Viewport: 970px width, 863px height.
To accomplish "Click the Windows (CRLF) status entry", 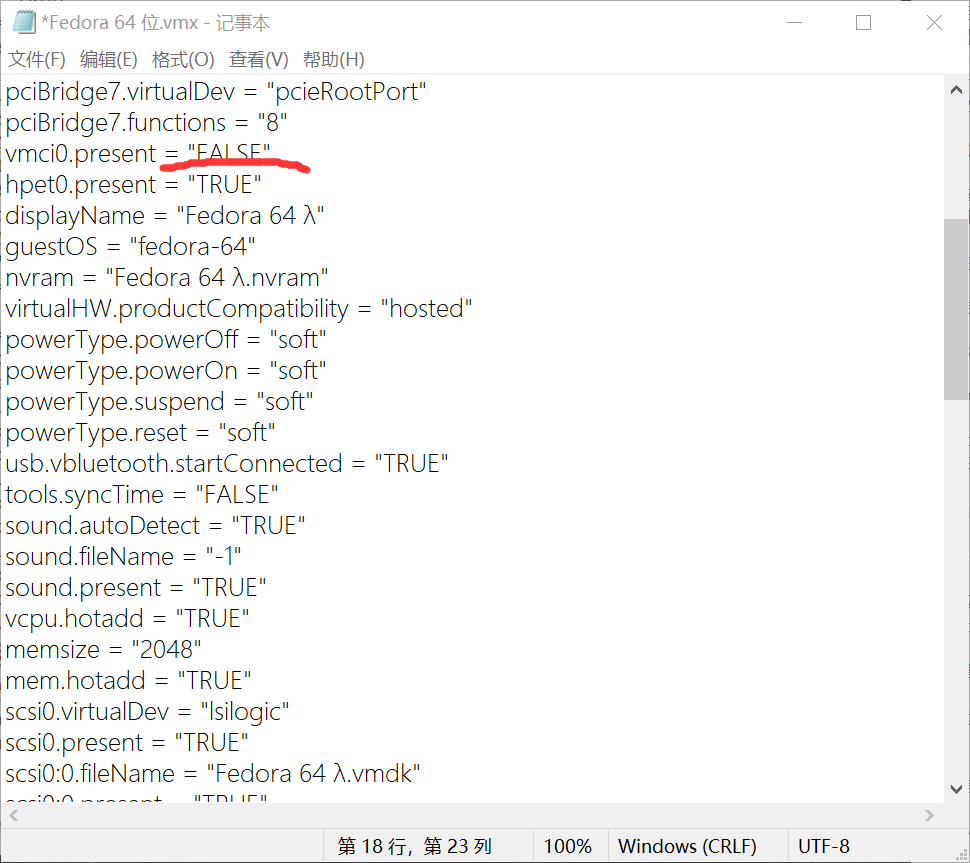I will pos(687,846).
